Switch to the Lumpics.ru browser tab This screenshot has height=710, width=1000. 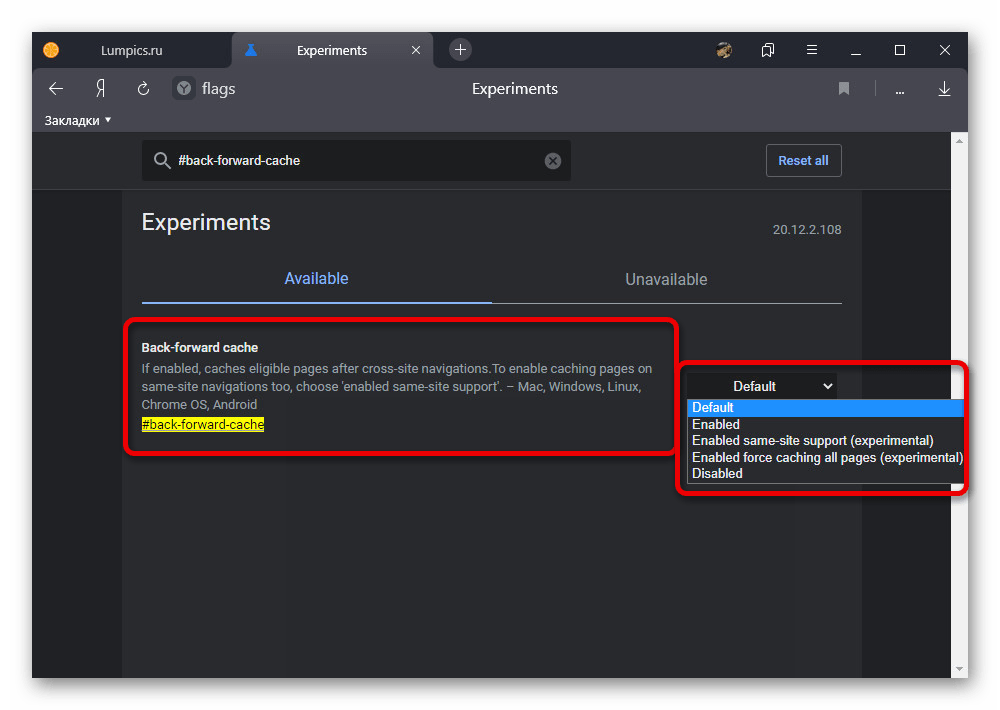pyautogui.click(x=131, y=50)
